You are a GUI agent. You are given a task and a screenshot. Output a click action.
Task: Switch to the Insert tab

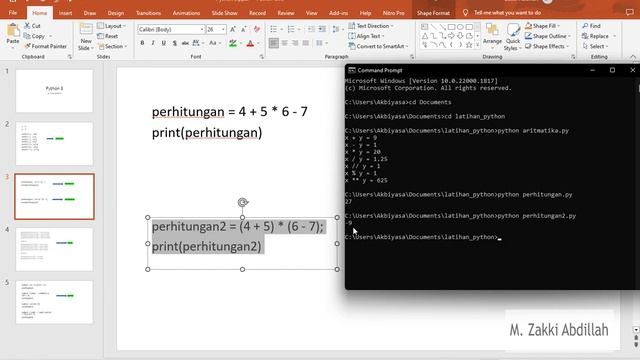tap(65, 13)
